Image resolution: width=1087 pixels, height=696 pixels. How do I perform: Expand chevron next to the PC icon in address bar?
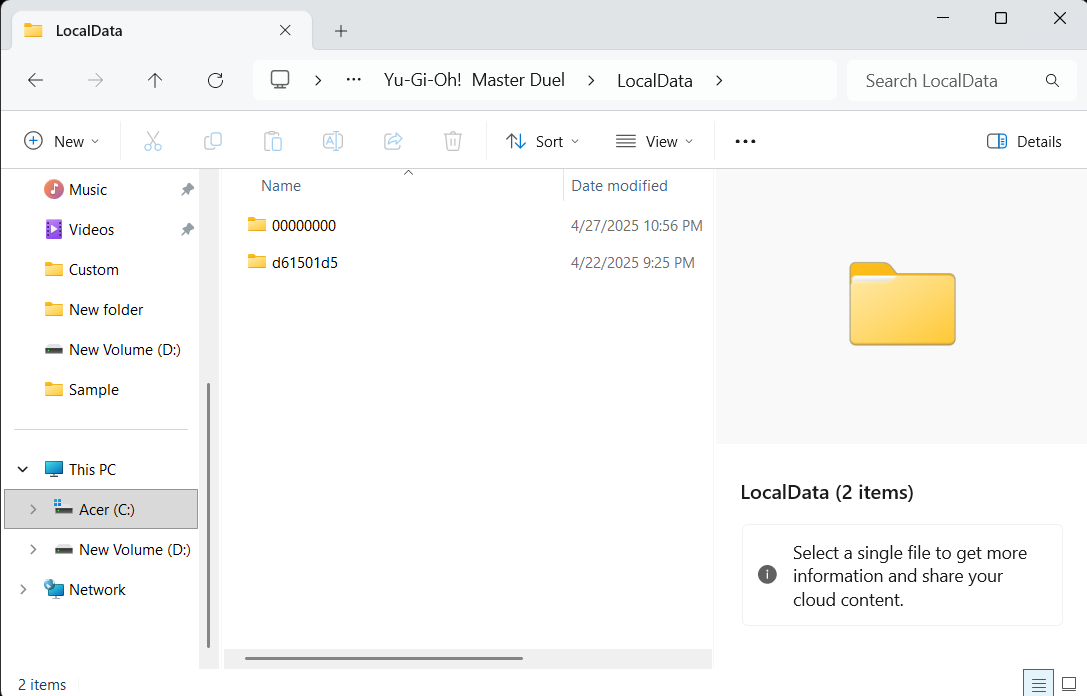coord(318,80)
